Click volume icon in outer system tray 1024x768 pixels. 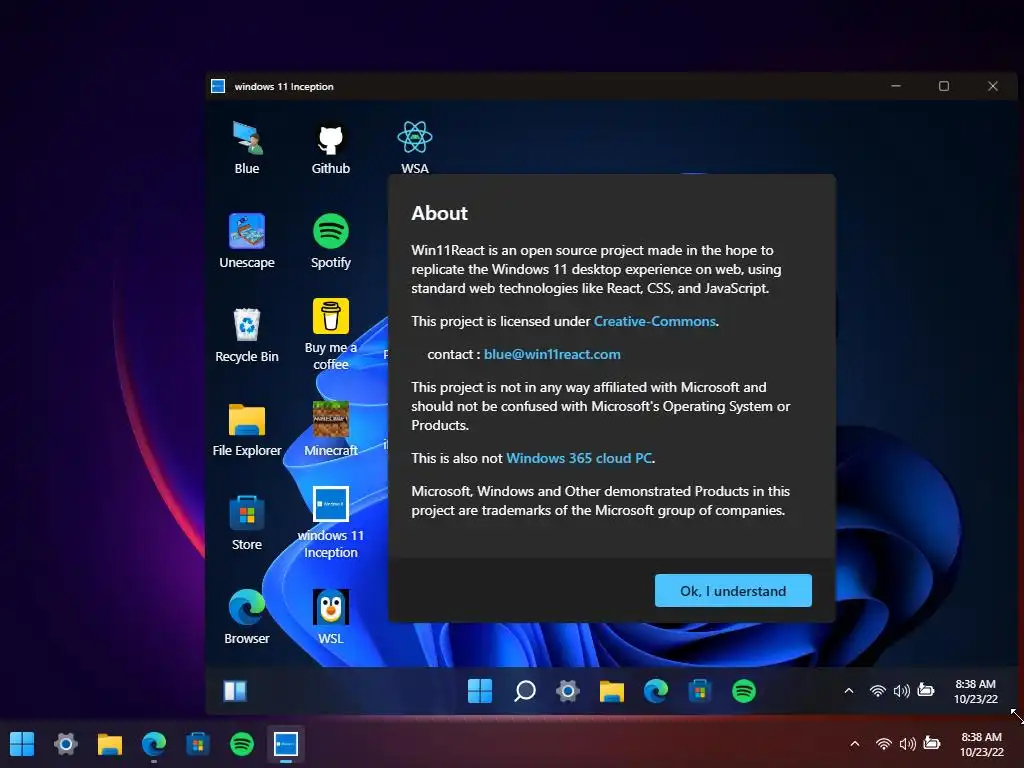coord(907,744)
